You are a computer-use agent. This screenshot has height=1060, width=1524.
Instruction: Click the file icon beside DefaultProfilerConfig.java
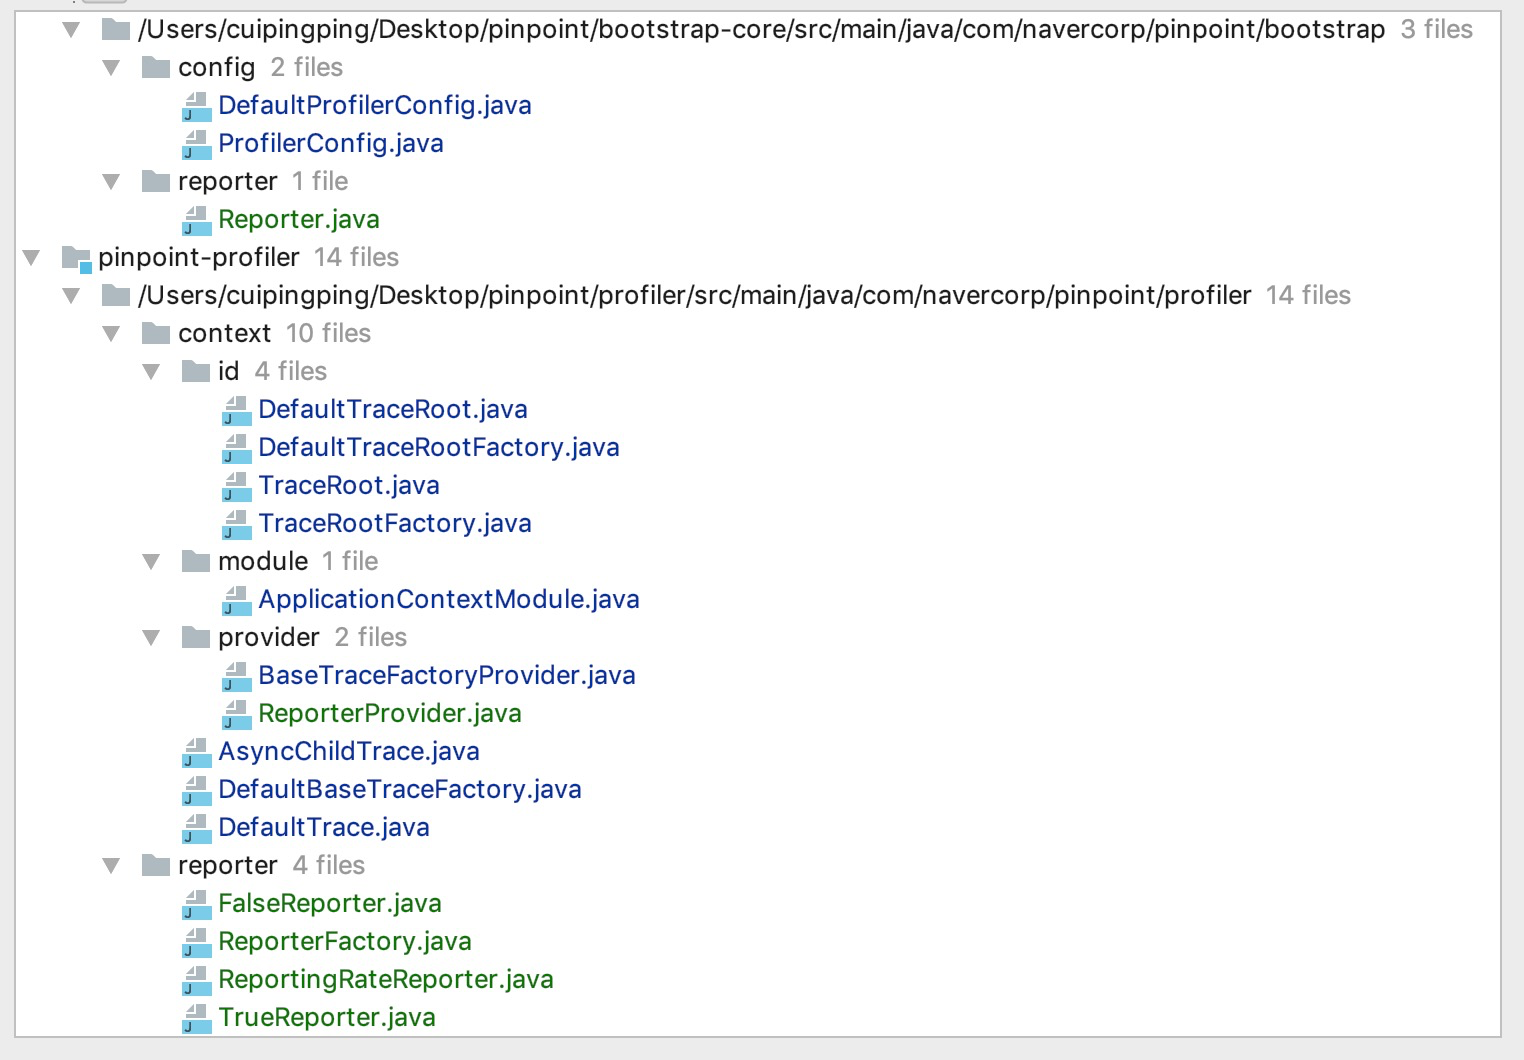pos(197,106)
